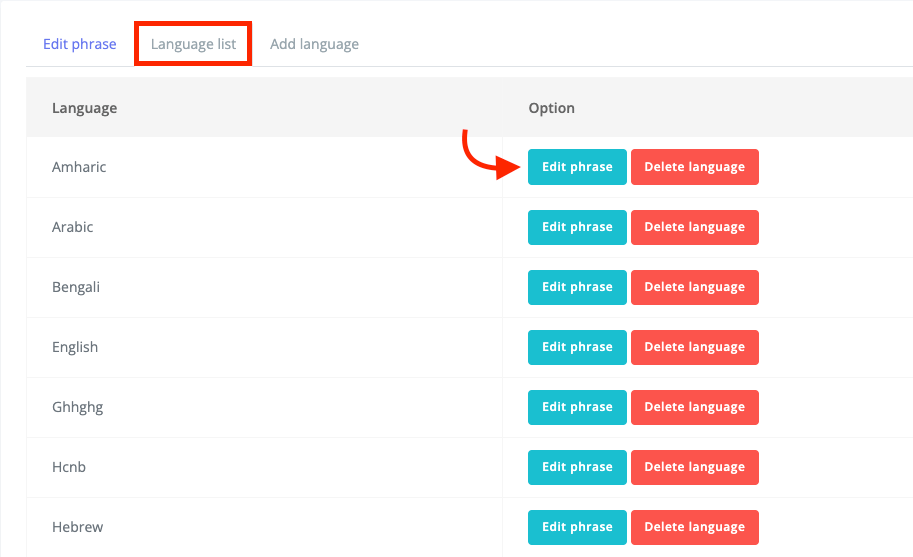The width and height of the screenshot is (913, 557).
Task: Delete the Amharic language
Action: [x=695, y=167]
